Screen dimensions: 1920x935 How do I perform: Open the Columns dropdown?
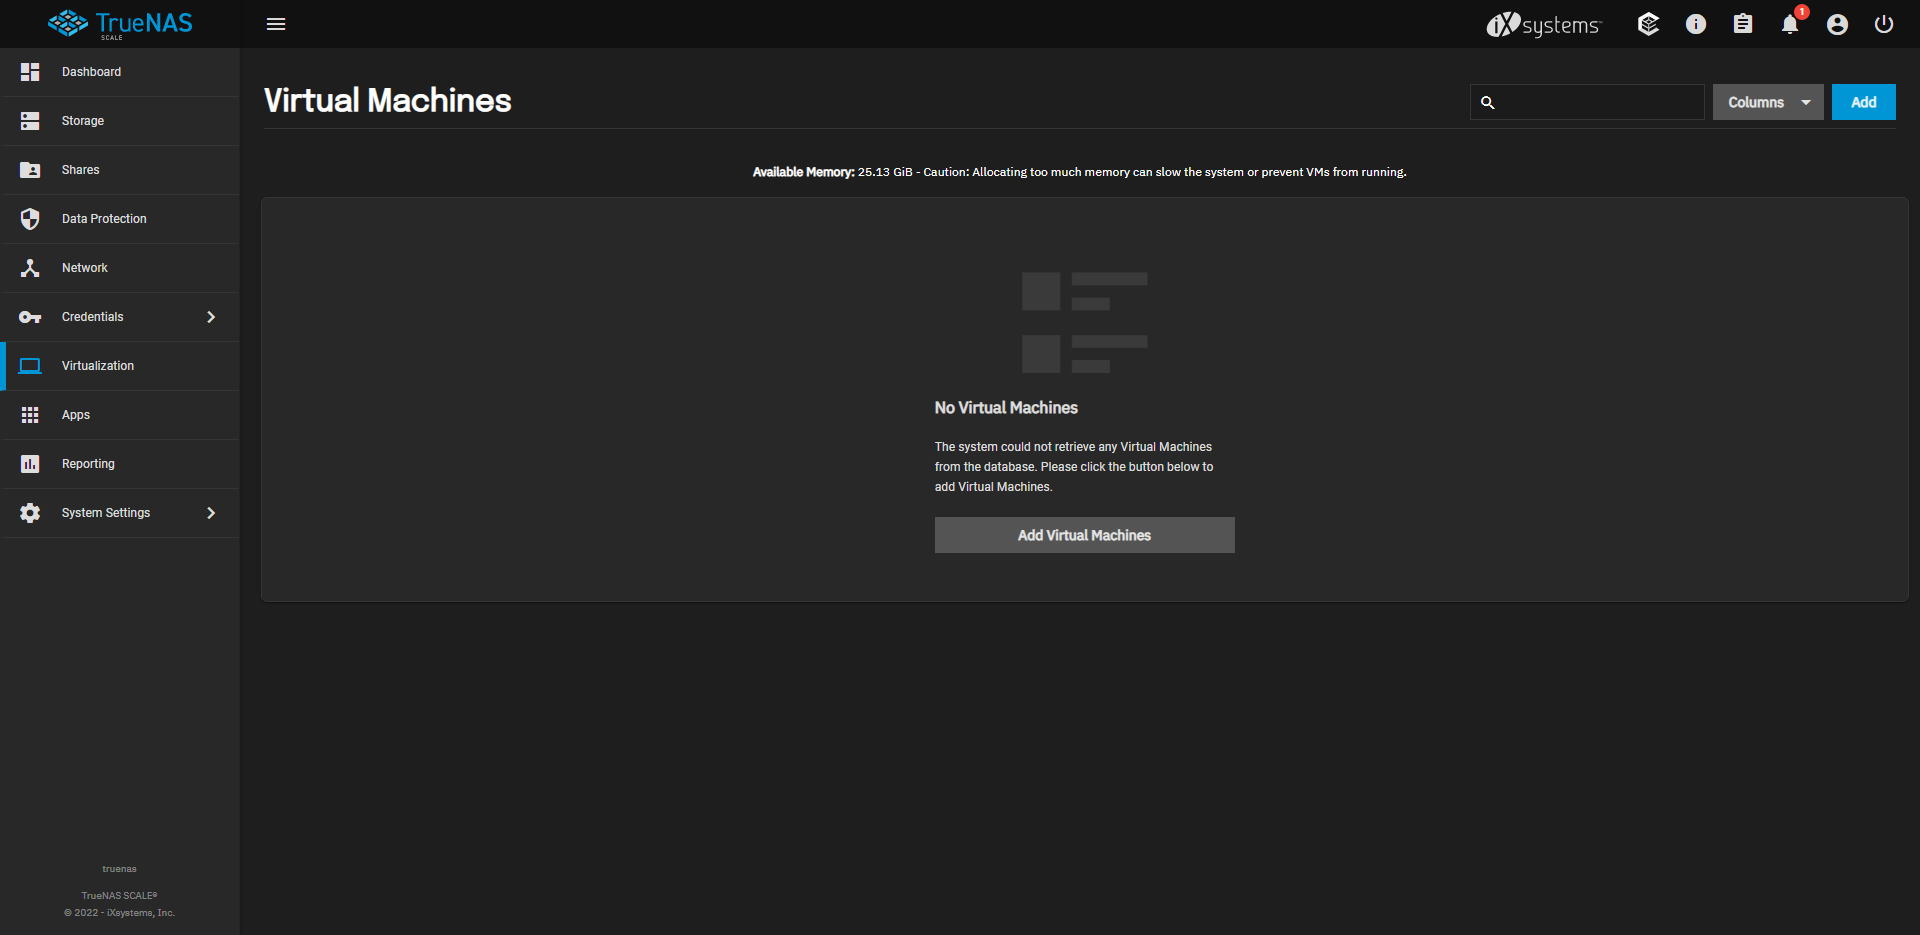coord(1767,102)
